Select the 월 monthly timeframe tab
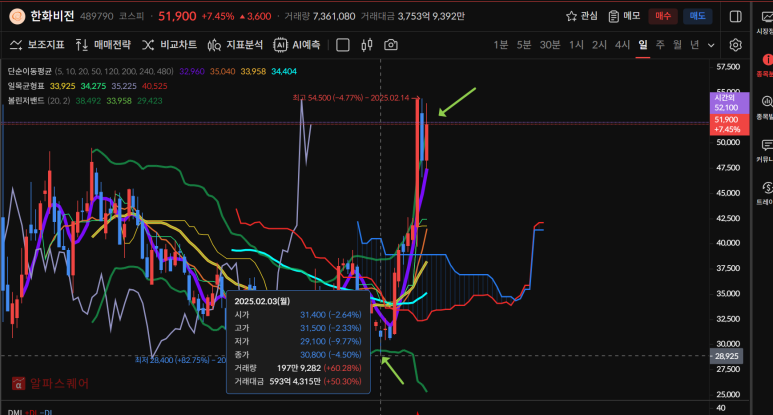This screenshot has height=415, width=773. tap(677, 45)
